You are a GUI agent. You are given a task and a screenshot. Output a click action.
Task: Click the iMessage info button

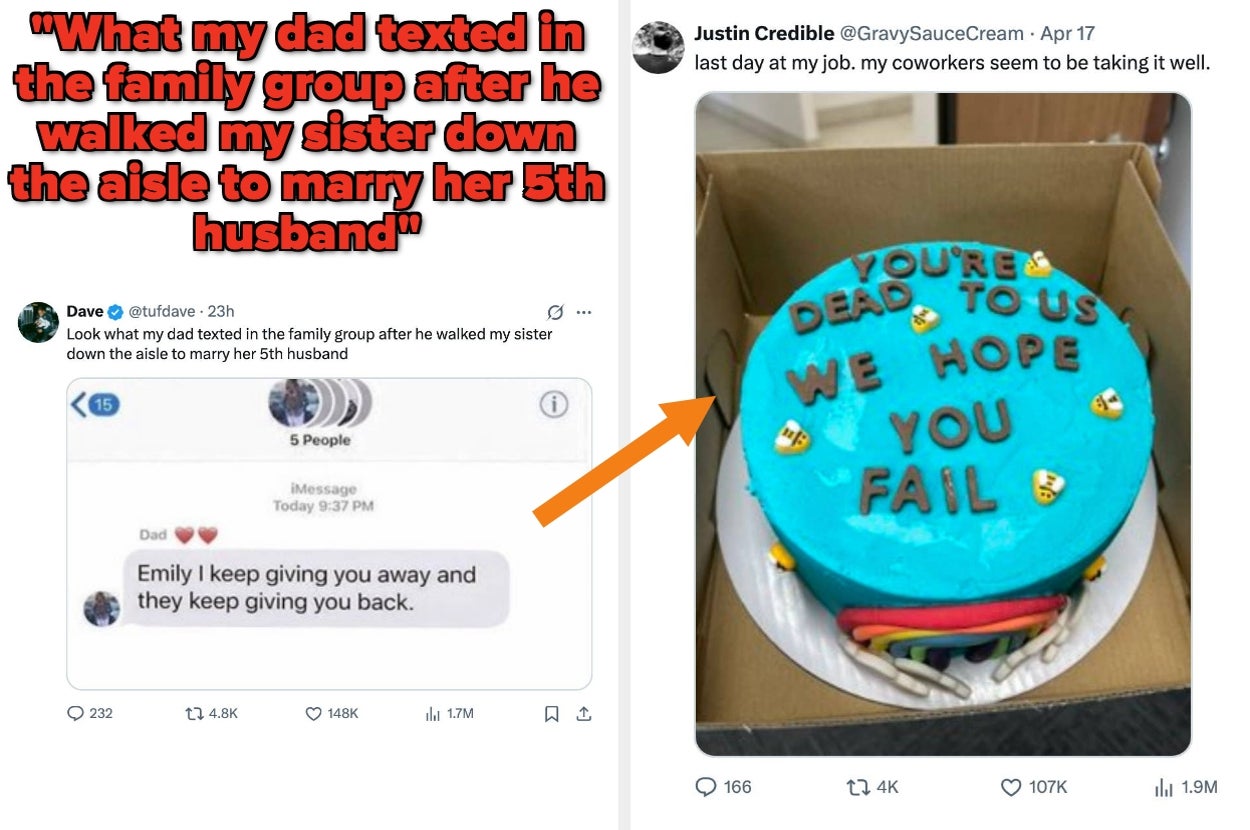coord(553,404)
